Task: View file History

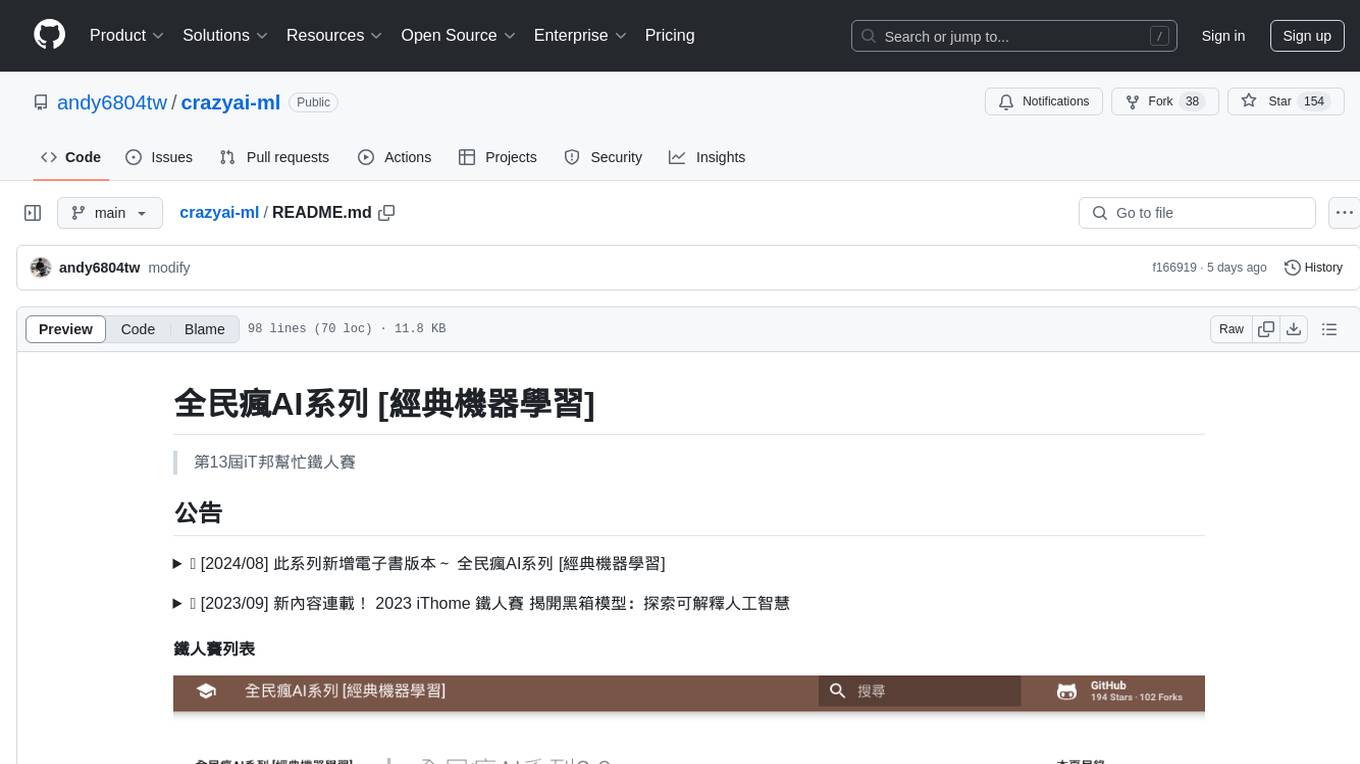Action: (1313, 268)
